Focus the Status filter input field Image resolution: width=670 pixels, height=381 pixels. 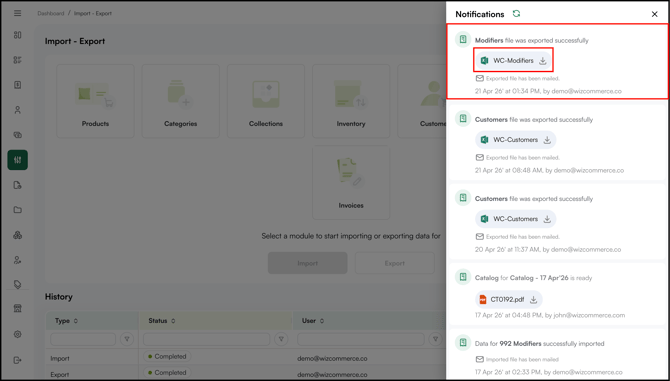pos(206,339)
